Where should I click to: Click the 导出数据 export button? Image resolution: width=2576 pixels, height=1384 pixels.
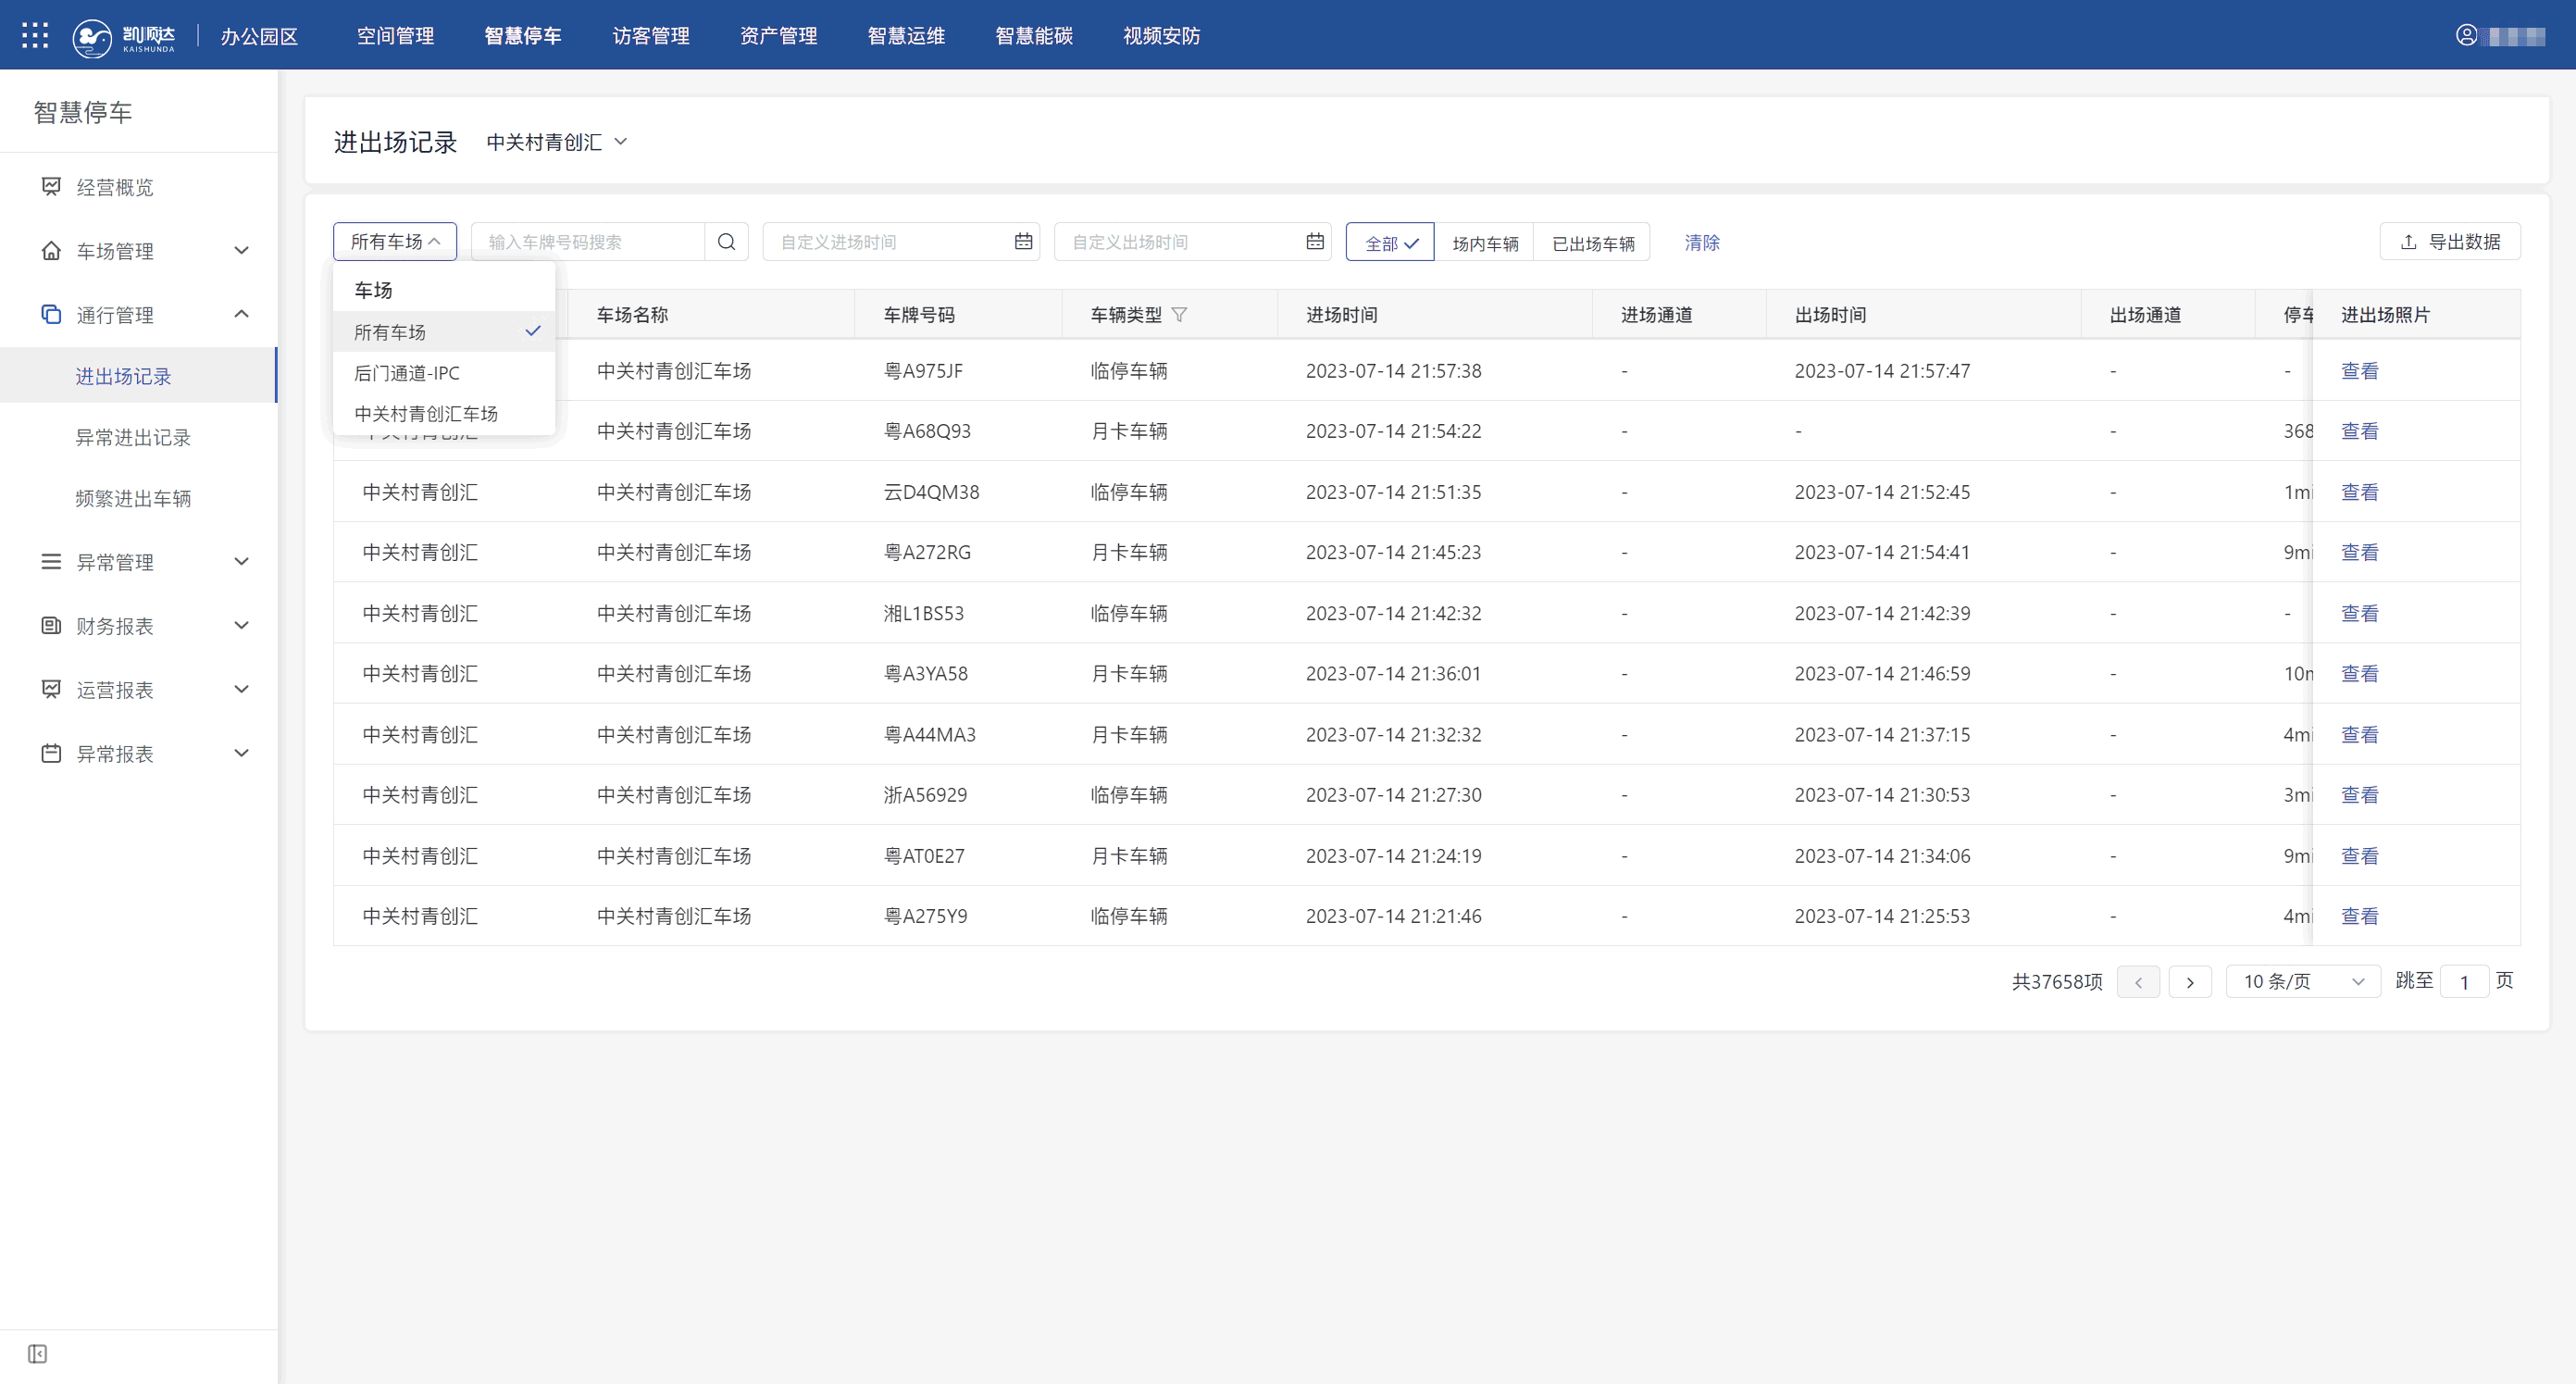[x=2450, y=242]
